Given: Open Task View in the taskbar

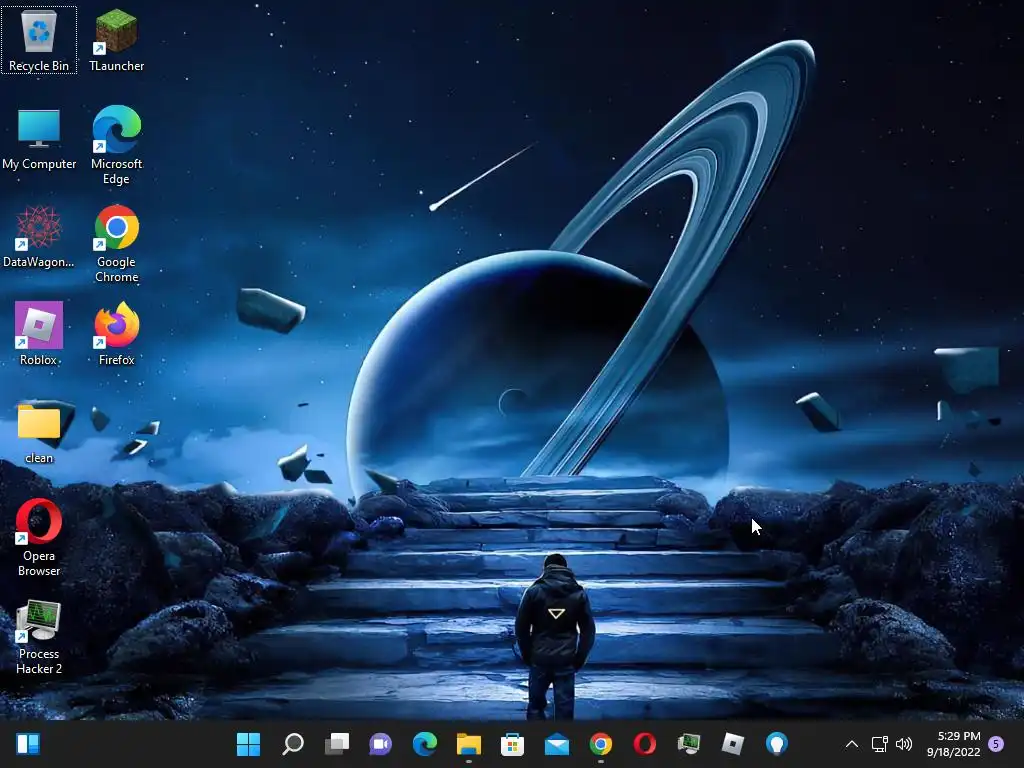Looking at the screenshot, I should (x=336, y=743).
